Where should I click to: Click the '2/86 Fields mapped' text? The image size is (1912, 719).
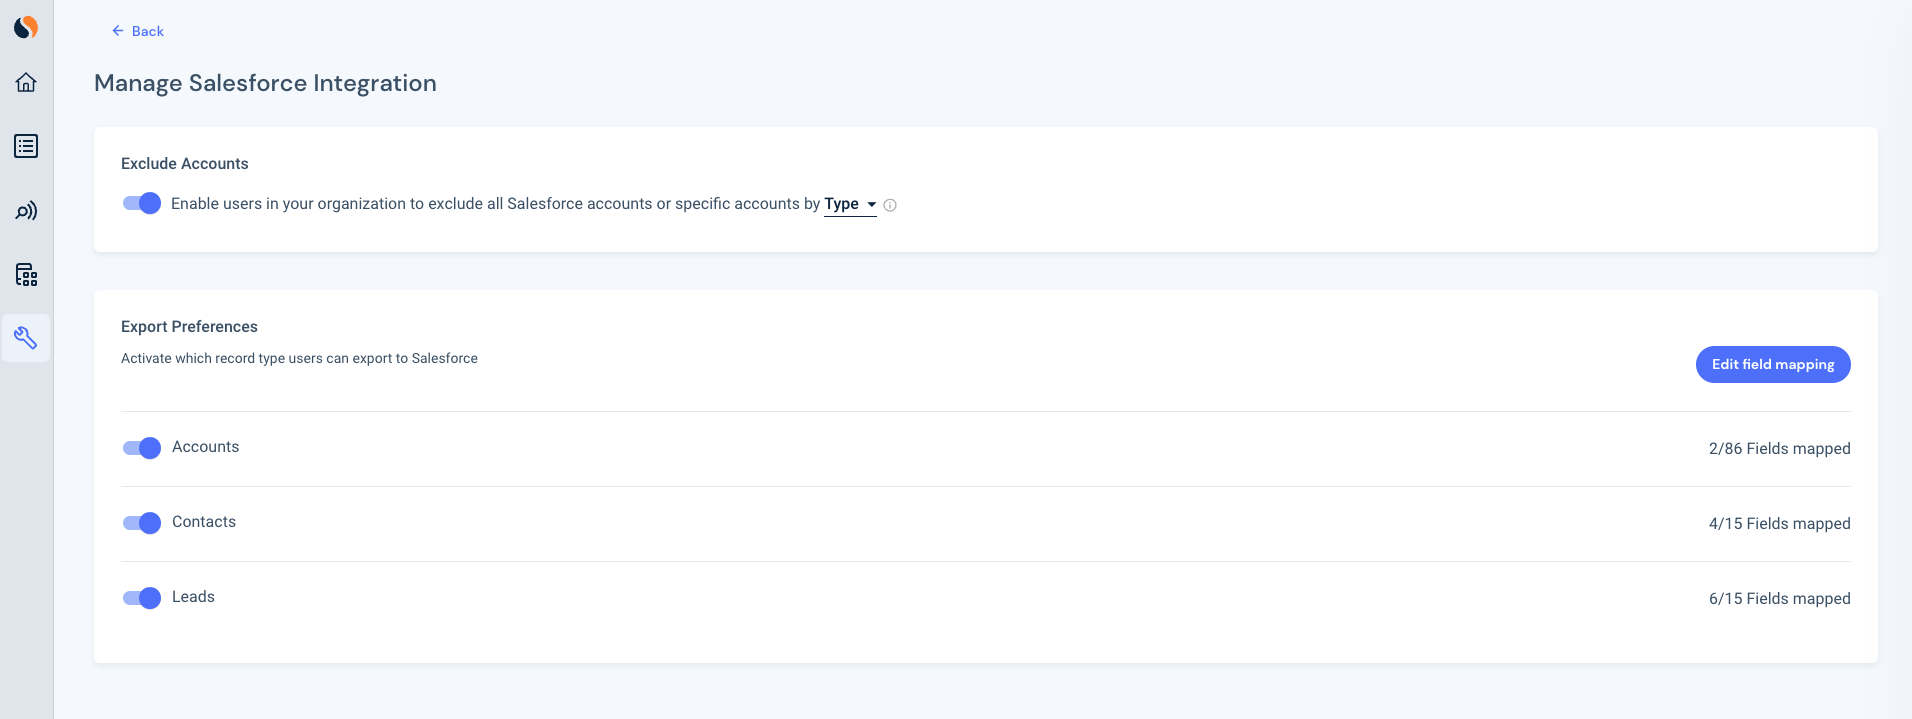(1780, 449)
